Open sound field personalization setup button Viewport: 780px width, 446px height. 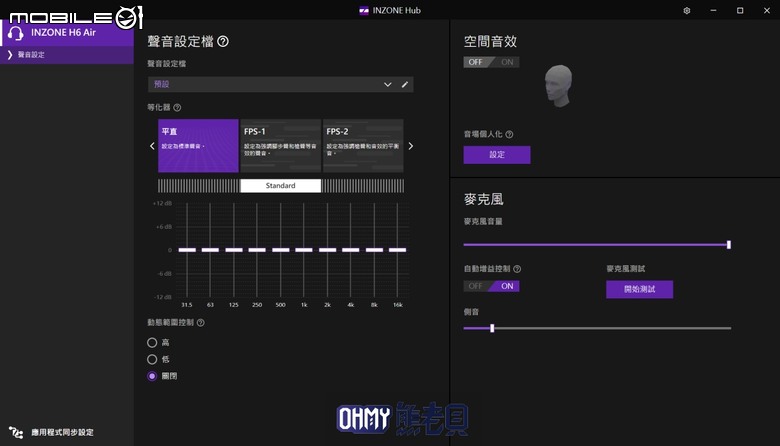coord(496,155)
